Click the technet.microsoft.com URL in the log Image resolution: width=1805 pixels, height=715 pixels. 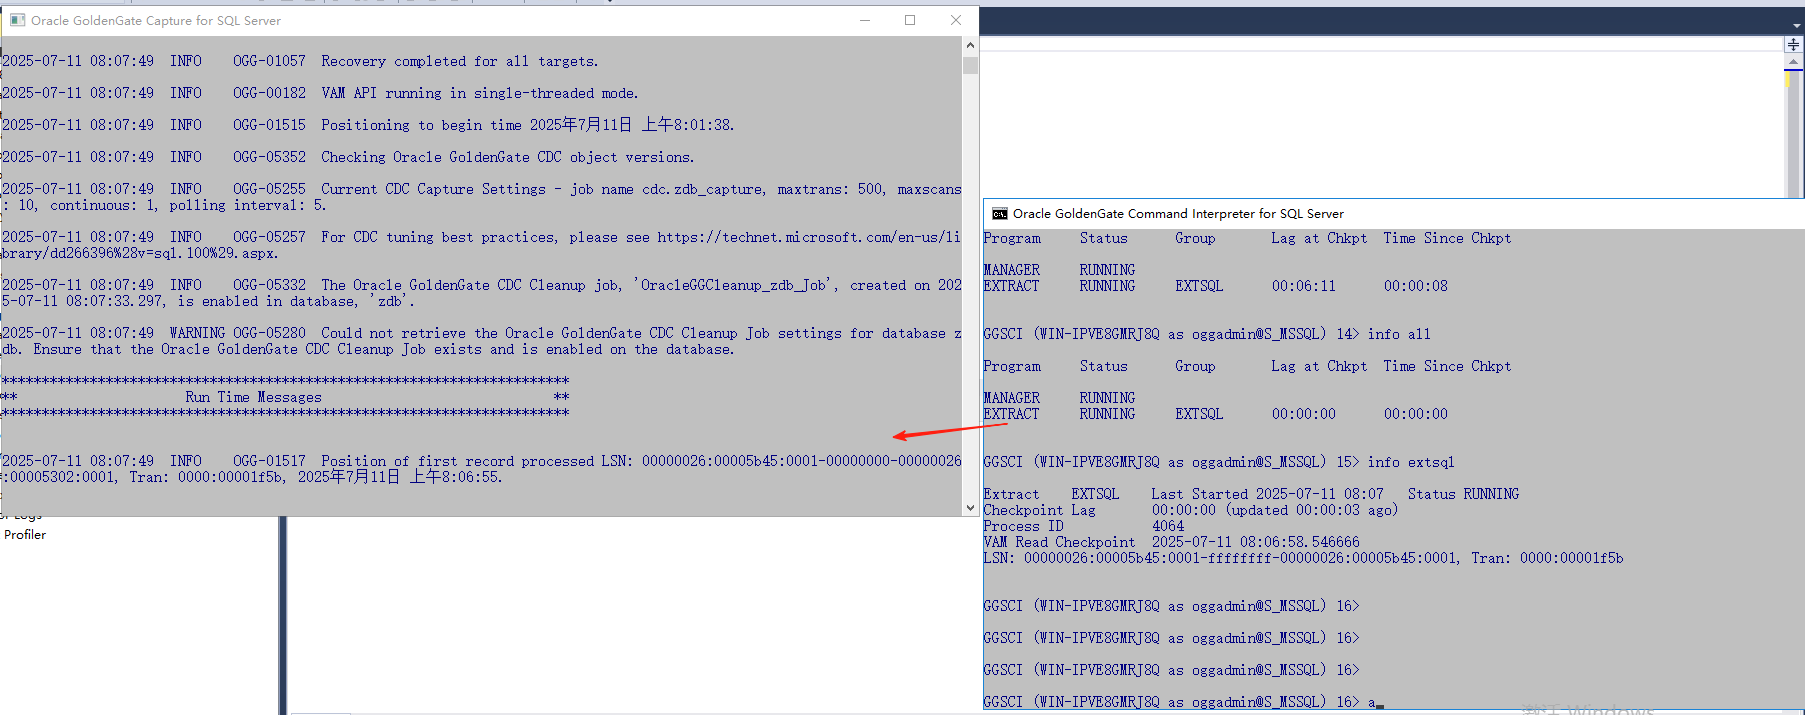click(x=808, y=237)
